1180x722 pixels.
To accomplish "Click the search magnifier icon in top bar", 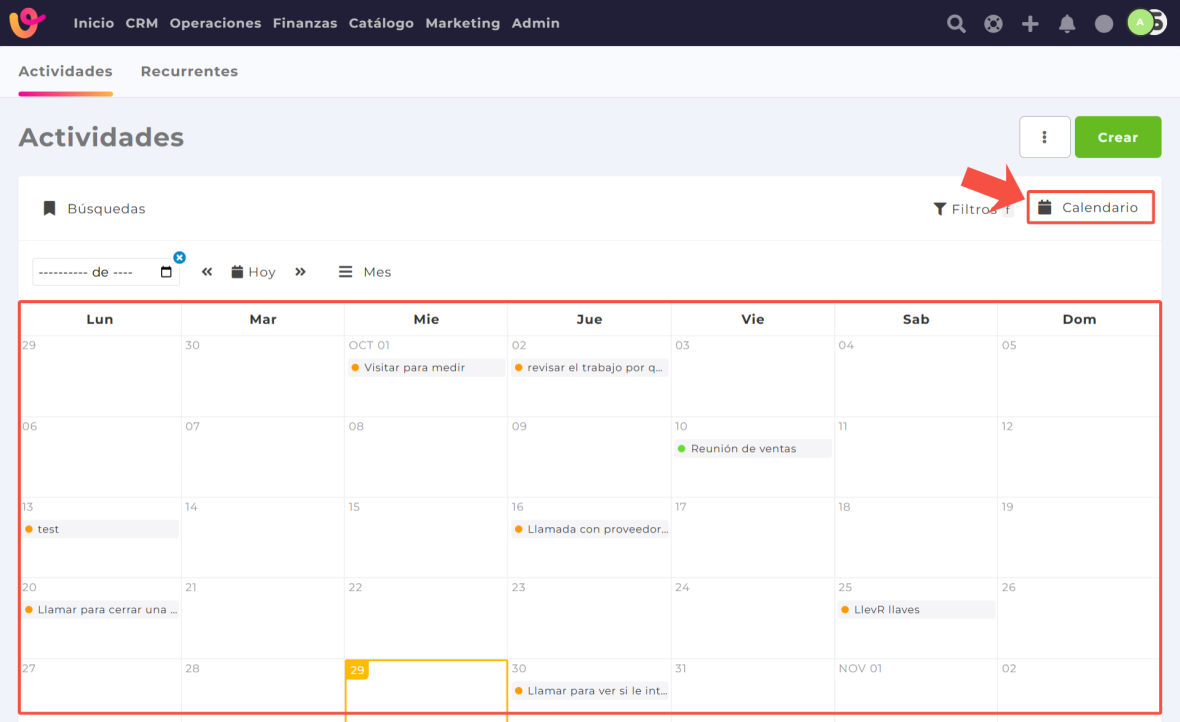I will point(956,23).
